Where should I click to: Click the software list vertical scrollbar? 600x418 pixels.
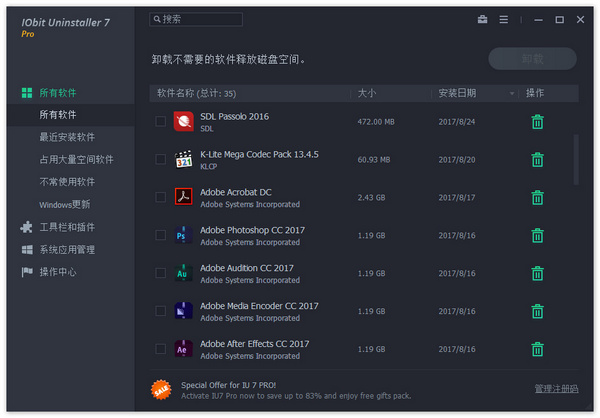[x=576, y=160]
